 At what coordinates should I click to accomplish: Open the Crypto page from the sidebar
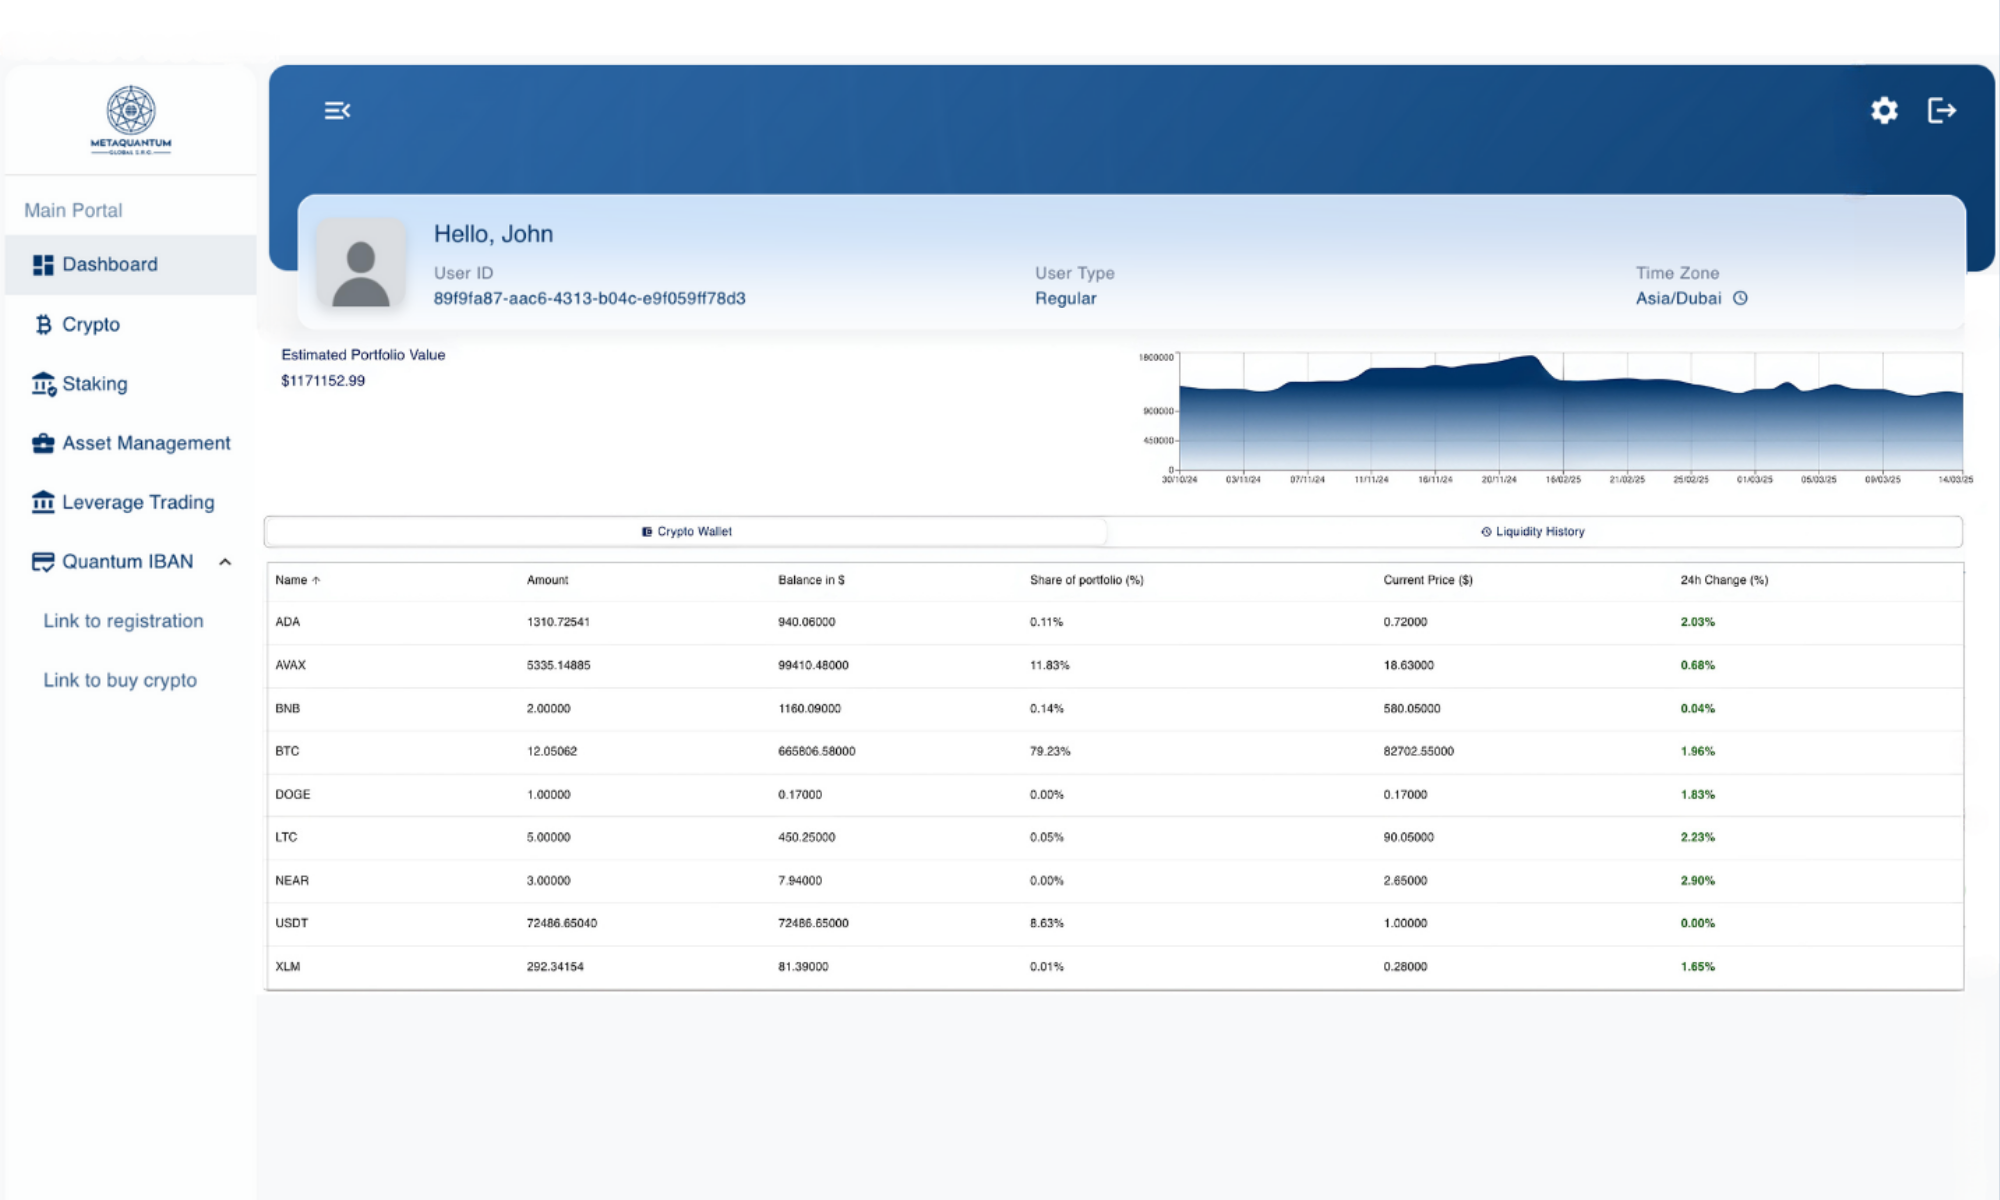(x=90, y=324)
